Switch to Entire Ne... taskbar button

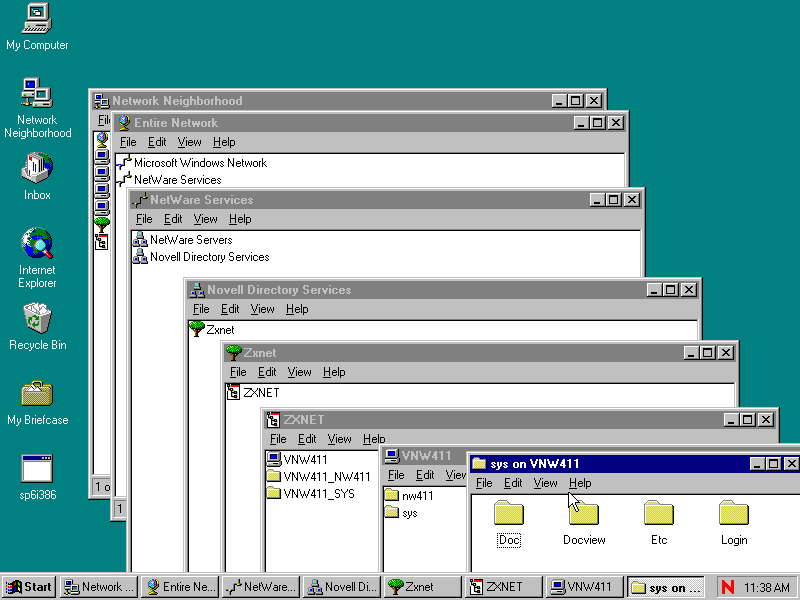pos(180,587)
